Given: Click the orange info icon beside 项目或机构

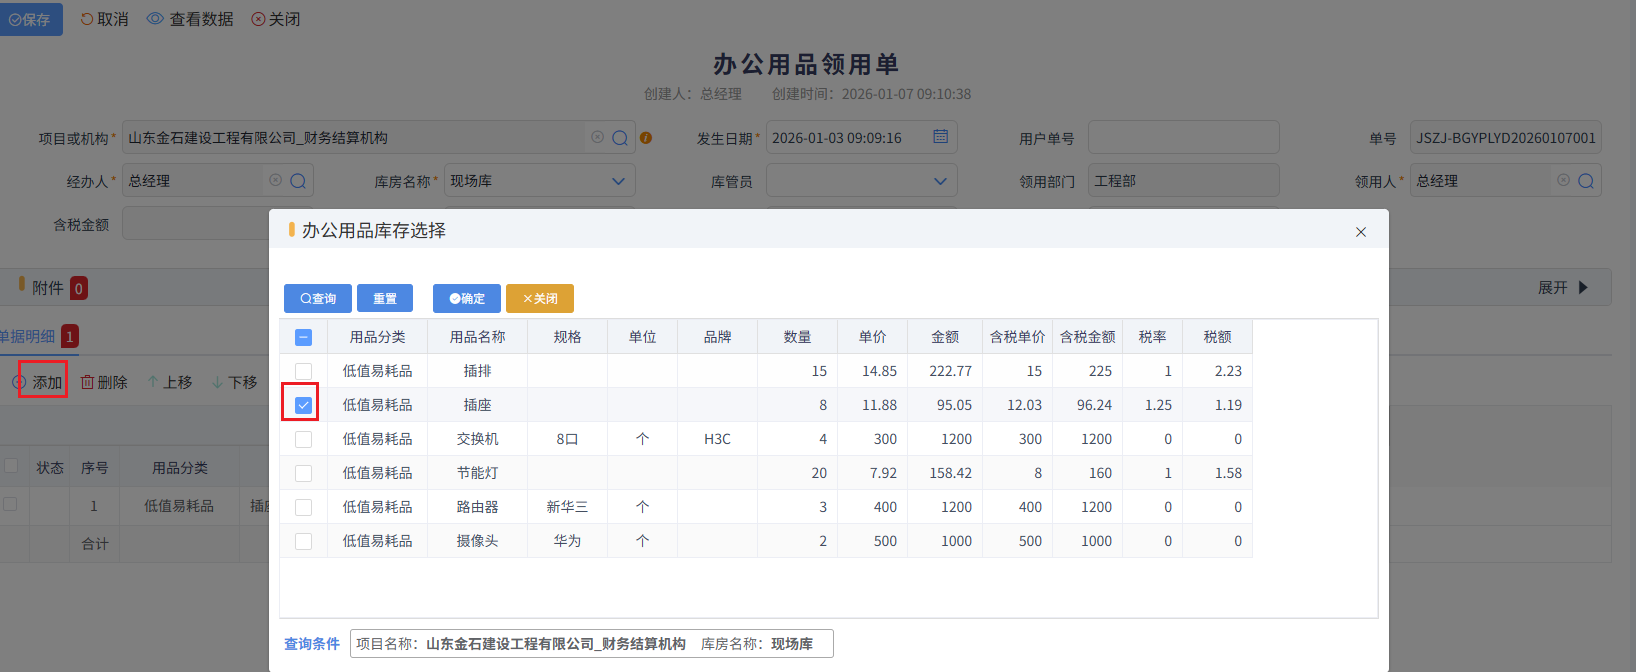Looking at the screenshot, I should click(x=646, y=138).
